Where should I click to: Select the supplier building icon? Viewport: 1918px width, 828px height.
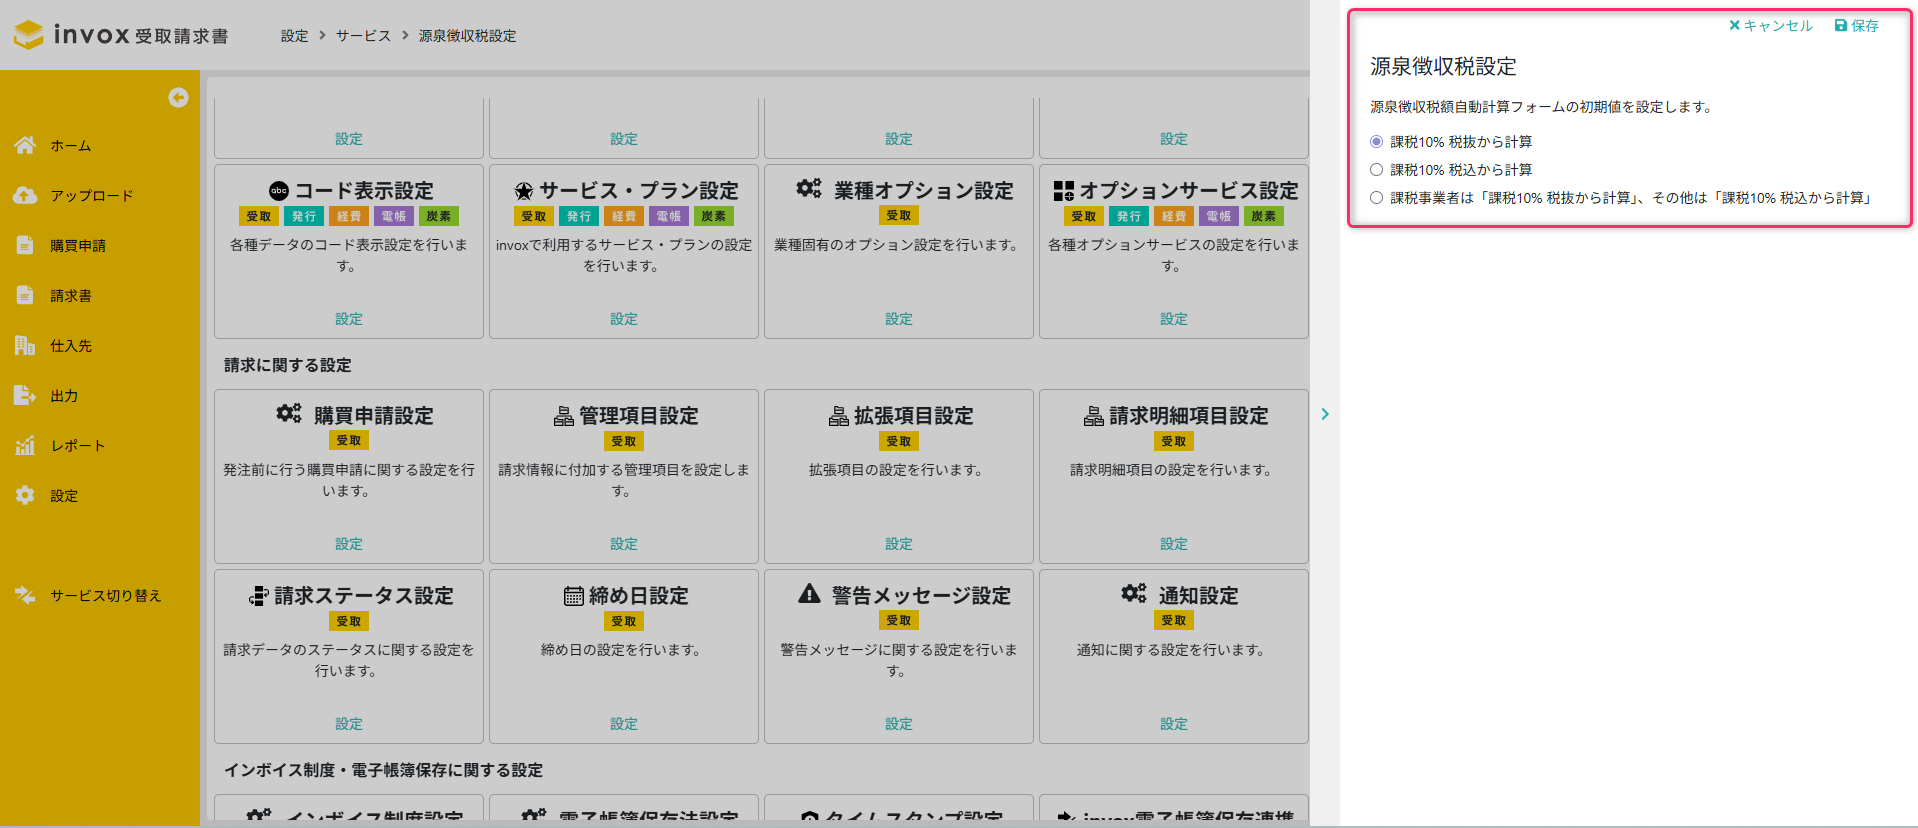coord(25,345)
